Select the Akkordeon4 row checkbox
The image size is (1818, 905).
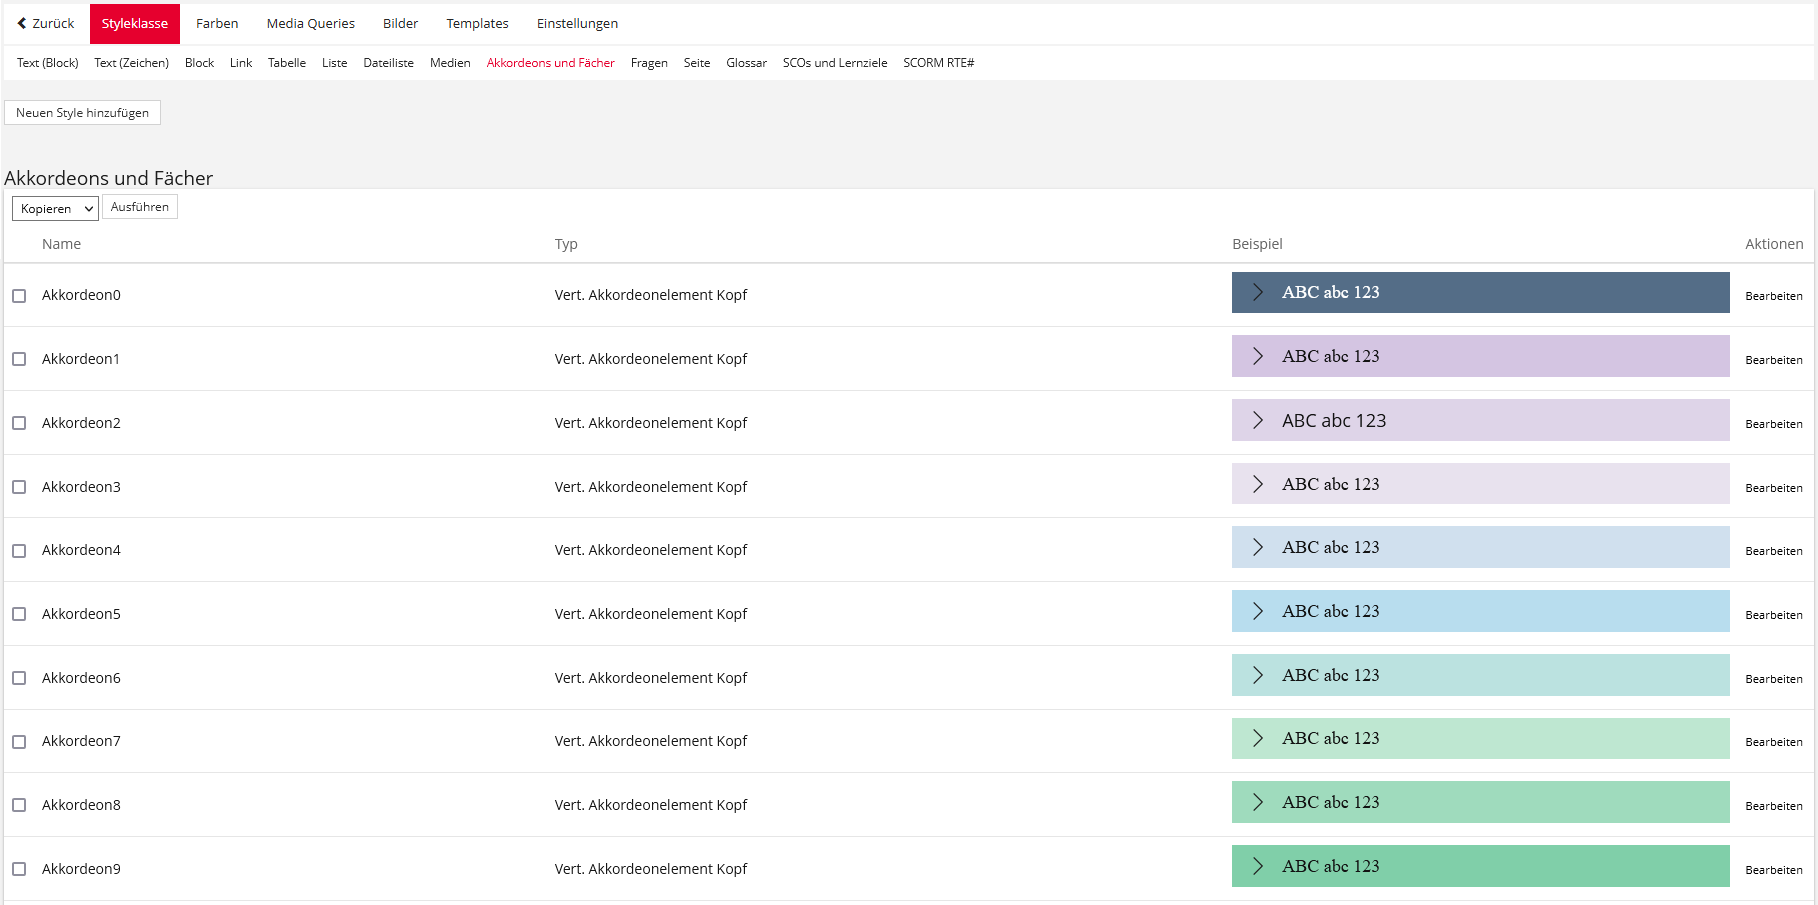point(19,551)
